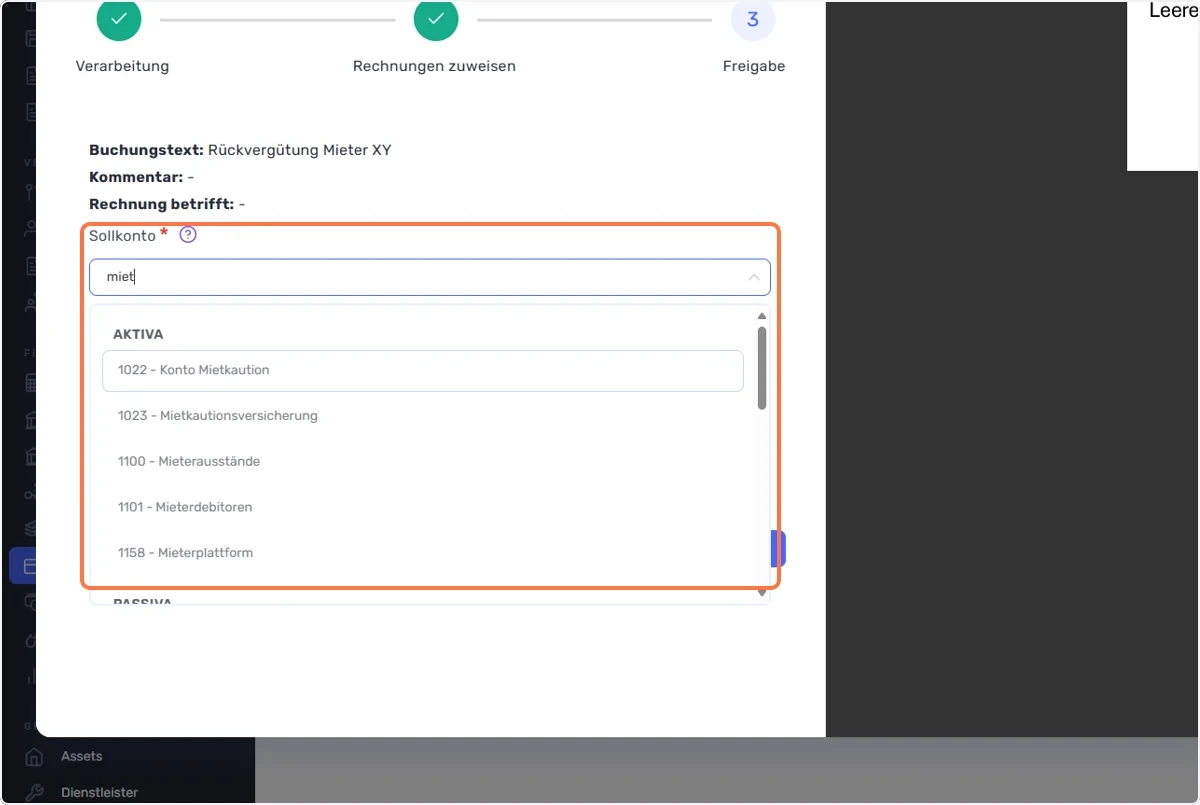1200x805 pixels.
Task: Open Assets label in the sidebar
Action: click(82, 756)
